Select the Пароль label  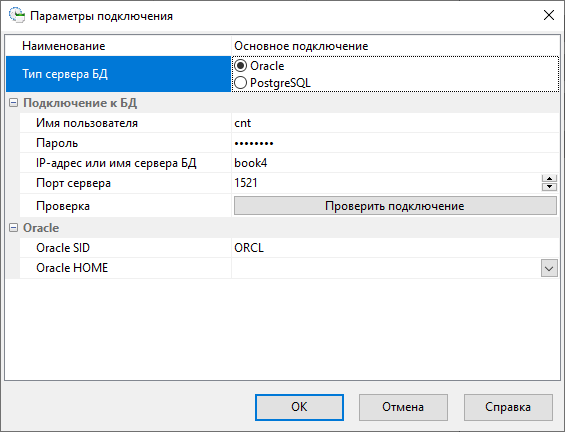pos(57,143)
